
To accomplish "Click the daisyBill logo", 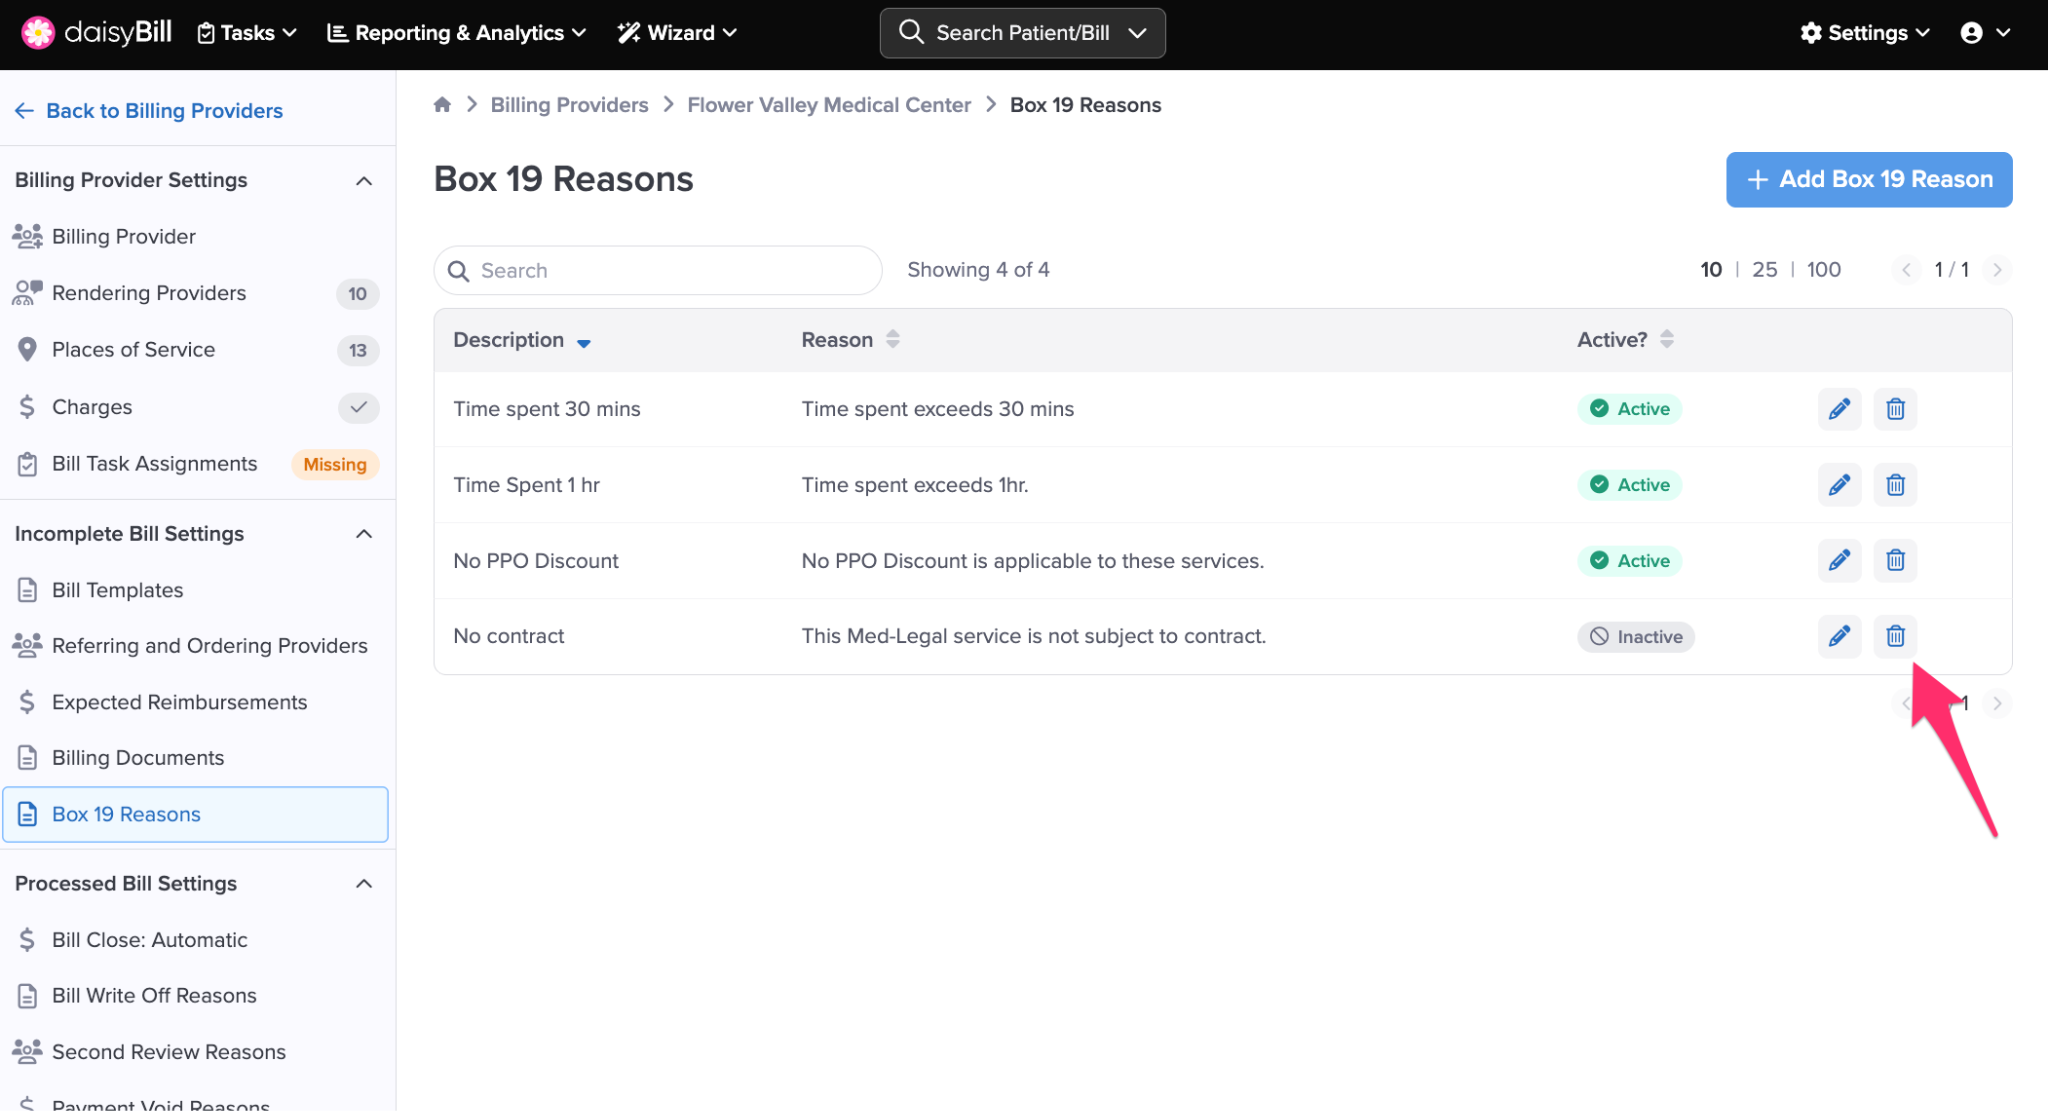I will pos(97,32).
